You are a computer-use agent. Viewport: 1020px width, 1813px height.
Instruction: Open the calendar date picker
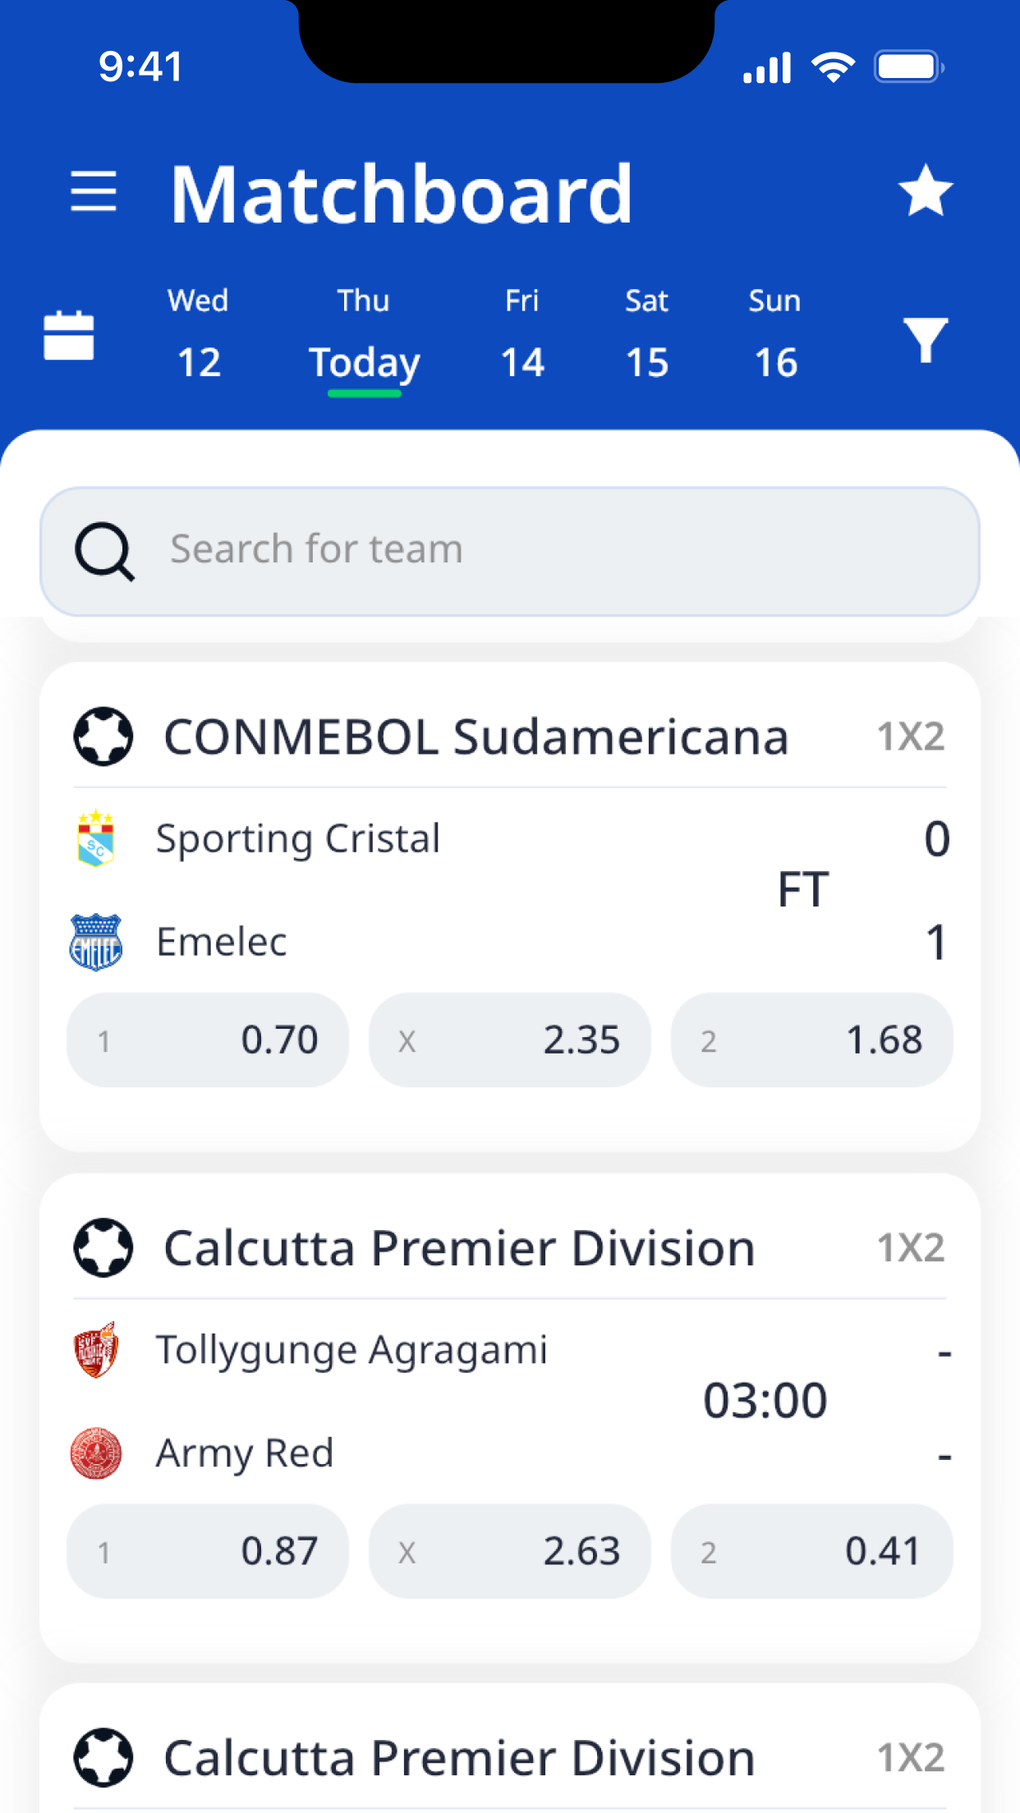pos(69,336)
